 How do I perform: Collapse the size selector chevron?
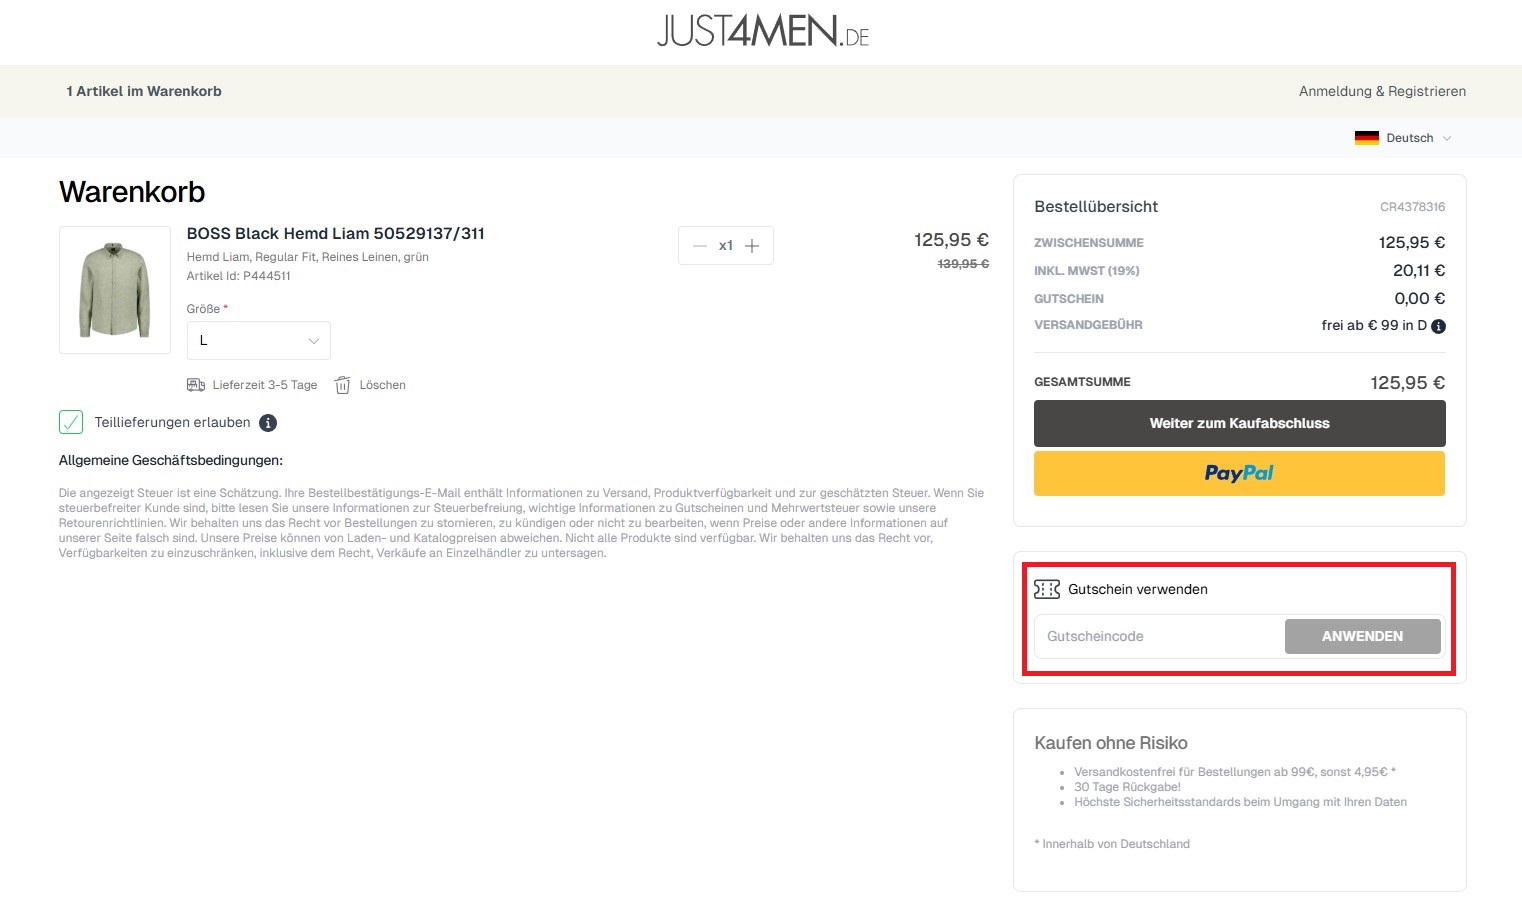[x=312, y=340]
